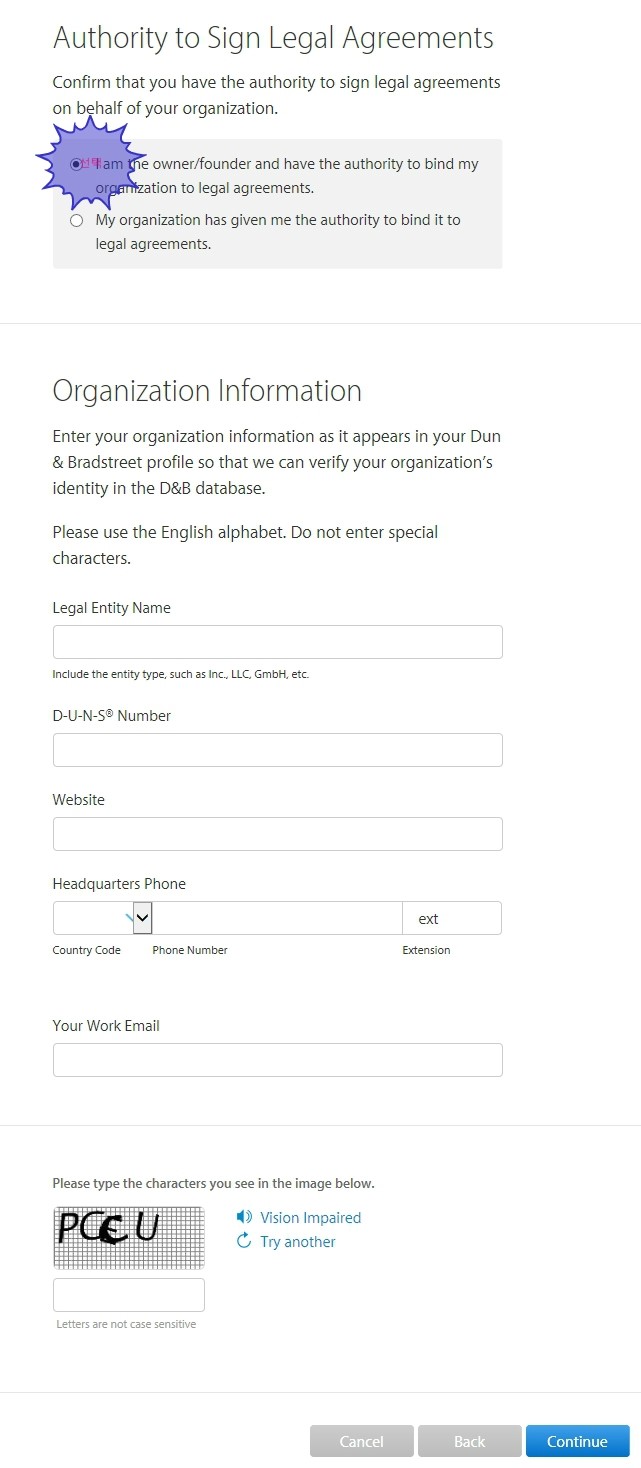Open the Vision Impaired audio link

click(x=310, y=1217)
